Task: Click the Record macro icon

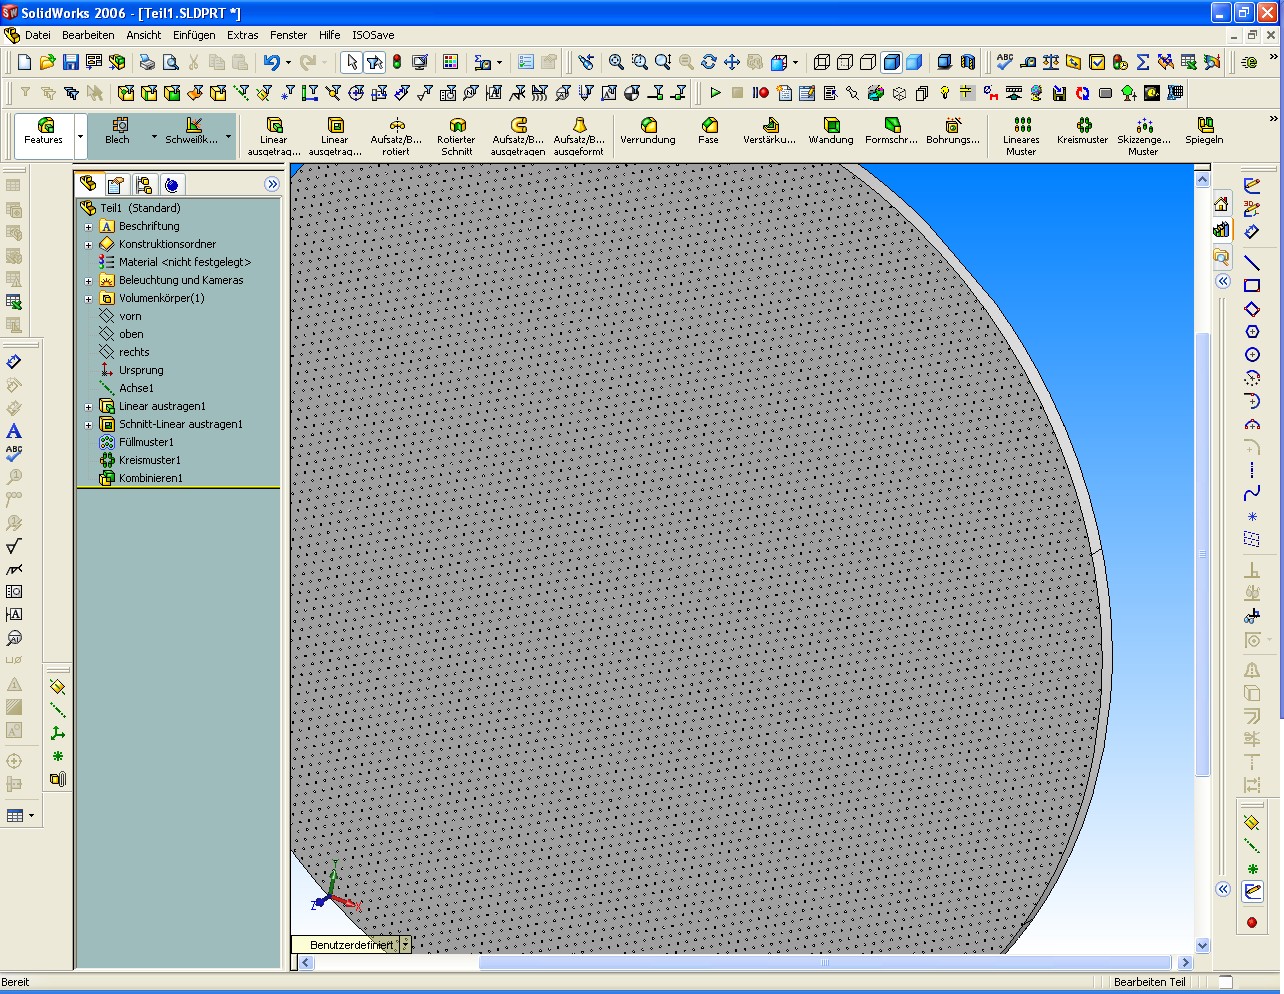Action: click(761, 93)
